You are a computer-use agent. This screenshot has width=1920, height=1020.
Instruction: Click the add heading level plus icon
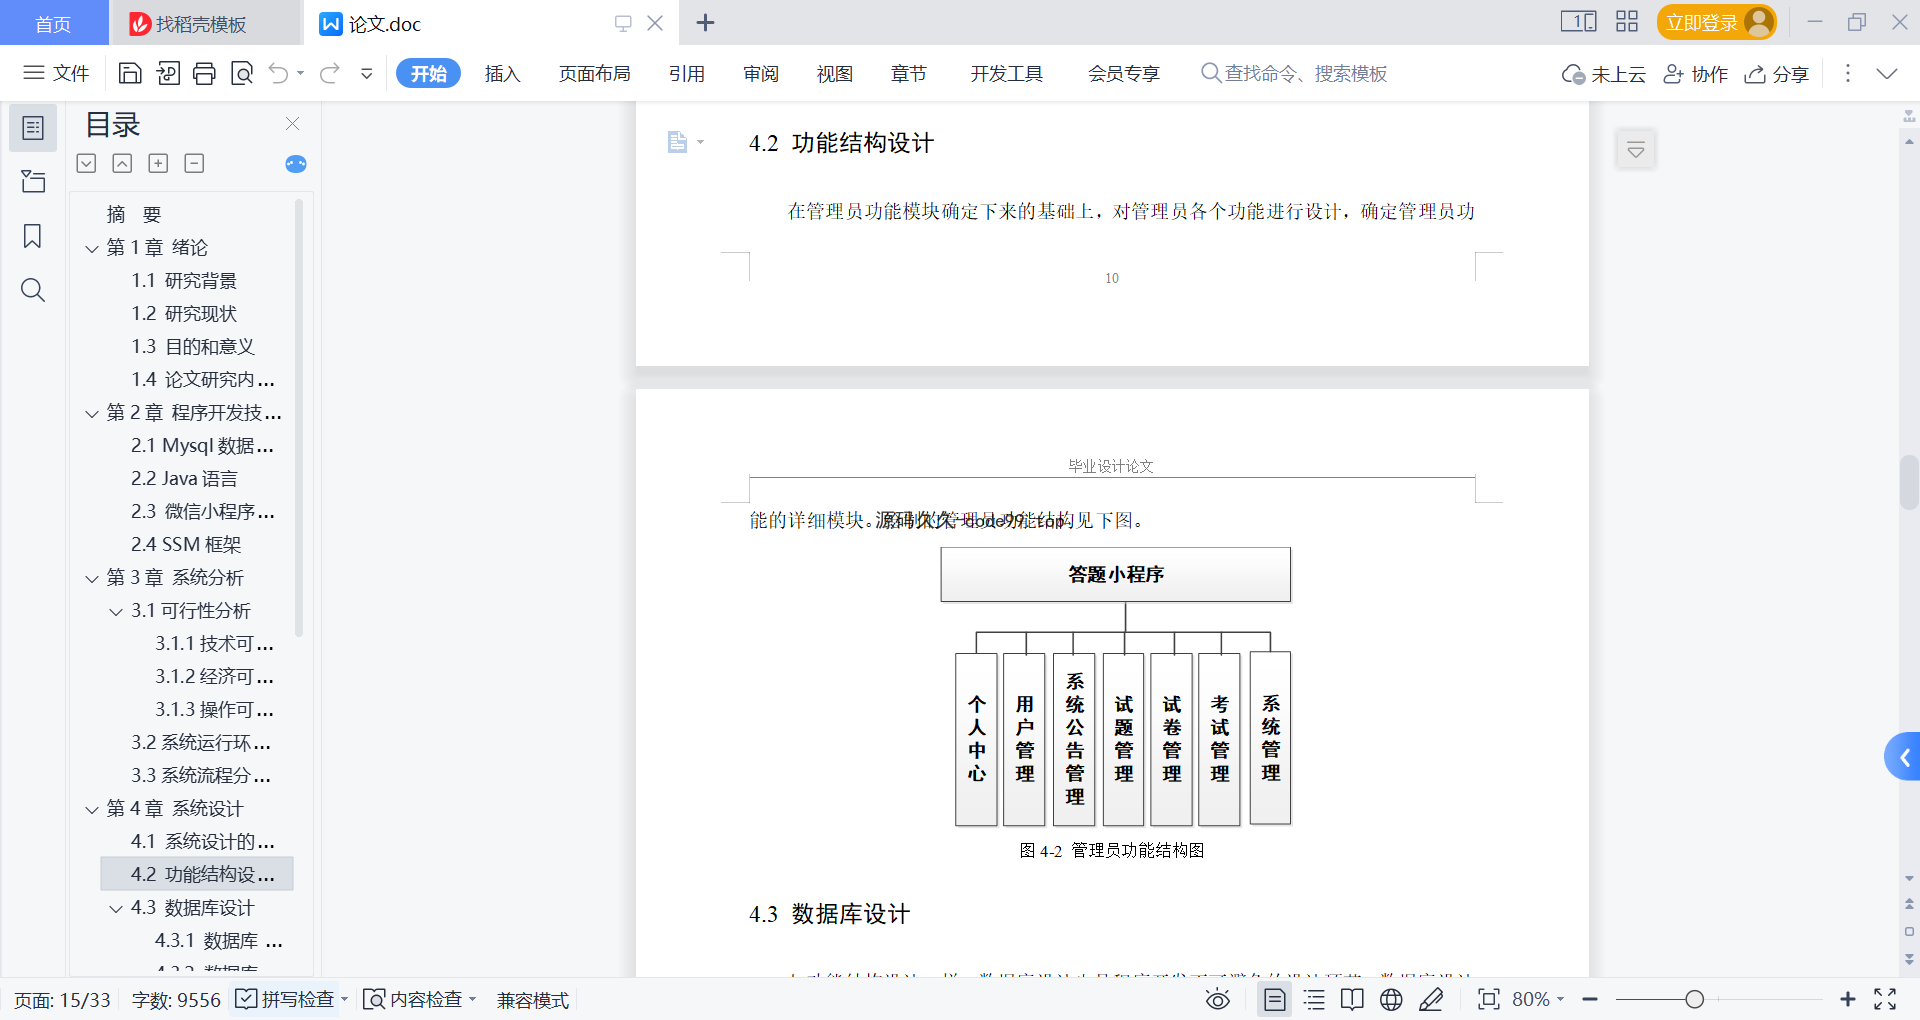click(158, 163)
